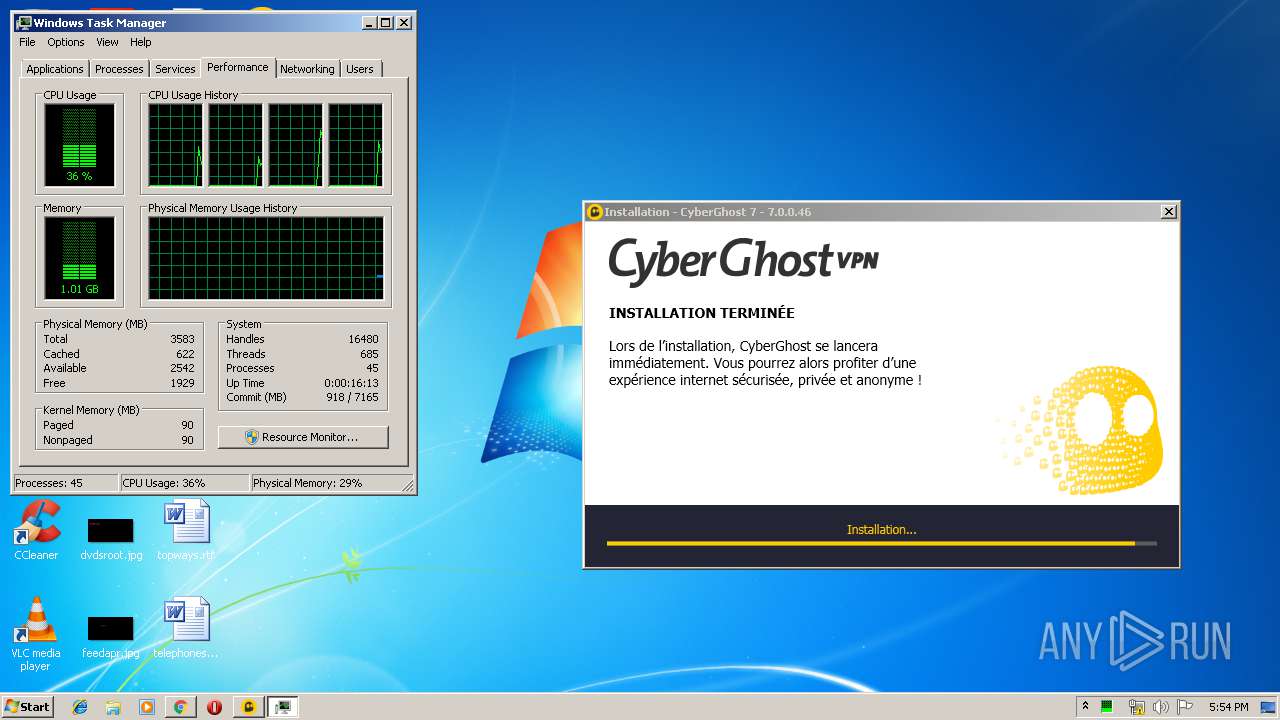Click the CyberGhost taskbar button

tap(248, 707)
